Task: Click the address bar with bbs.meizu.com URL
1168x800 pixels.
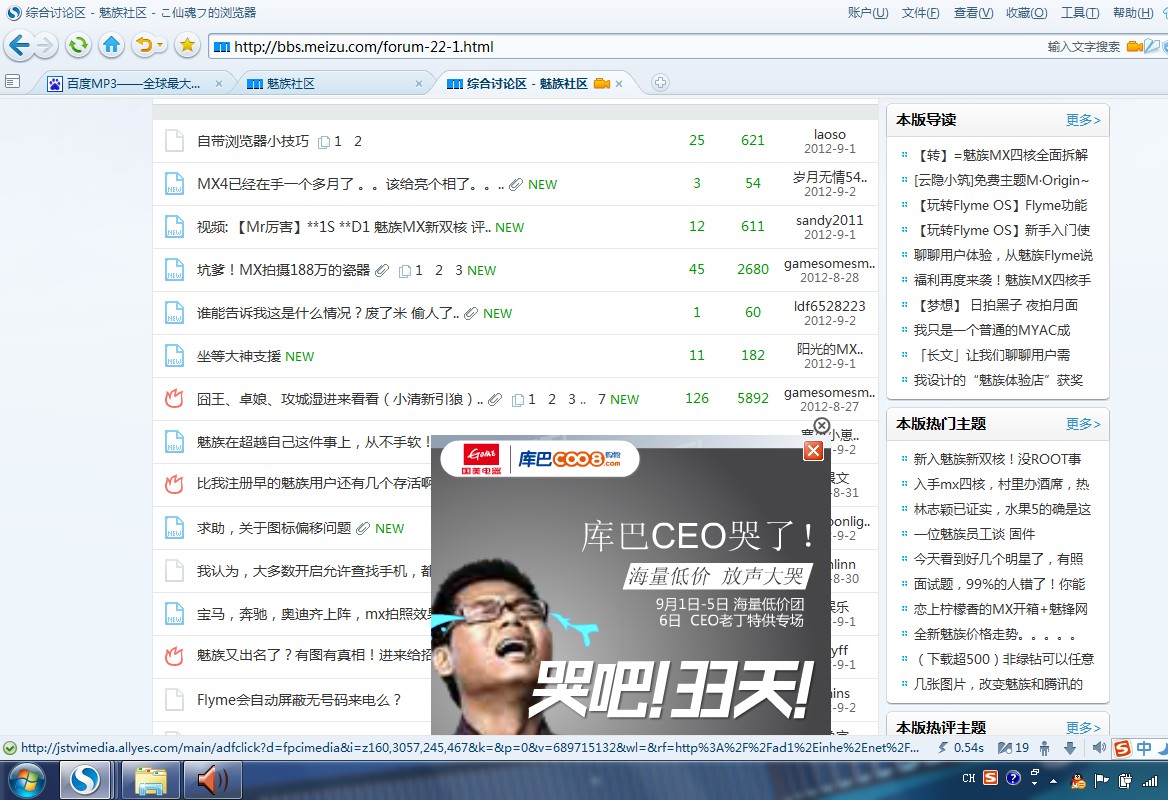Action: pyautogui.click(x=626, y=47)
